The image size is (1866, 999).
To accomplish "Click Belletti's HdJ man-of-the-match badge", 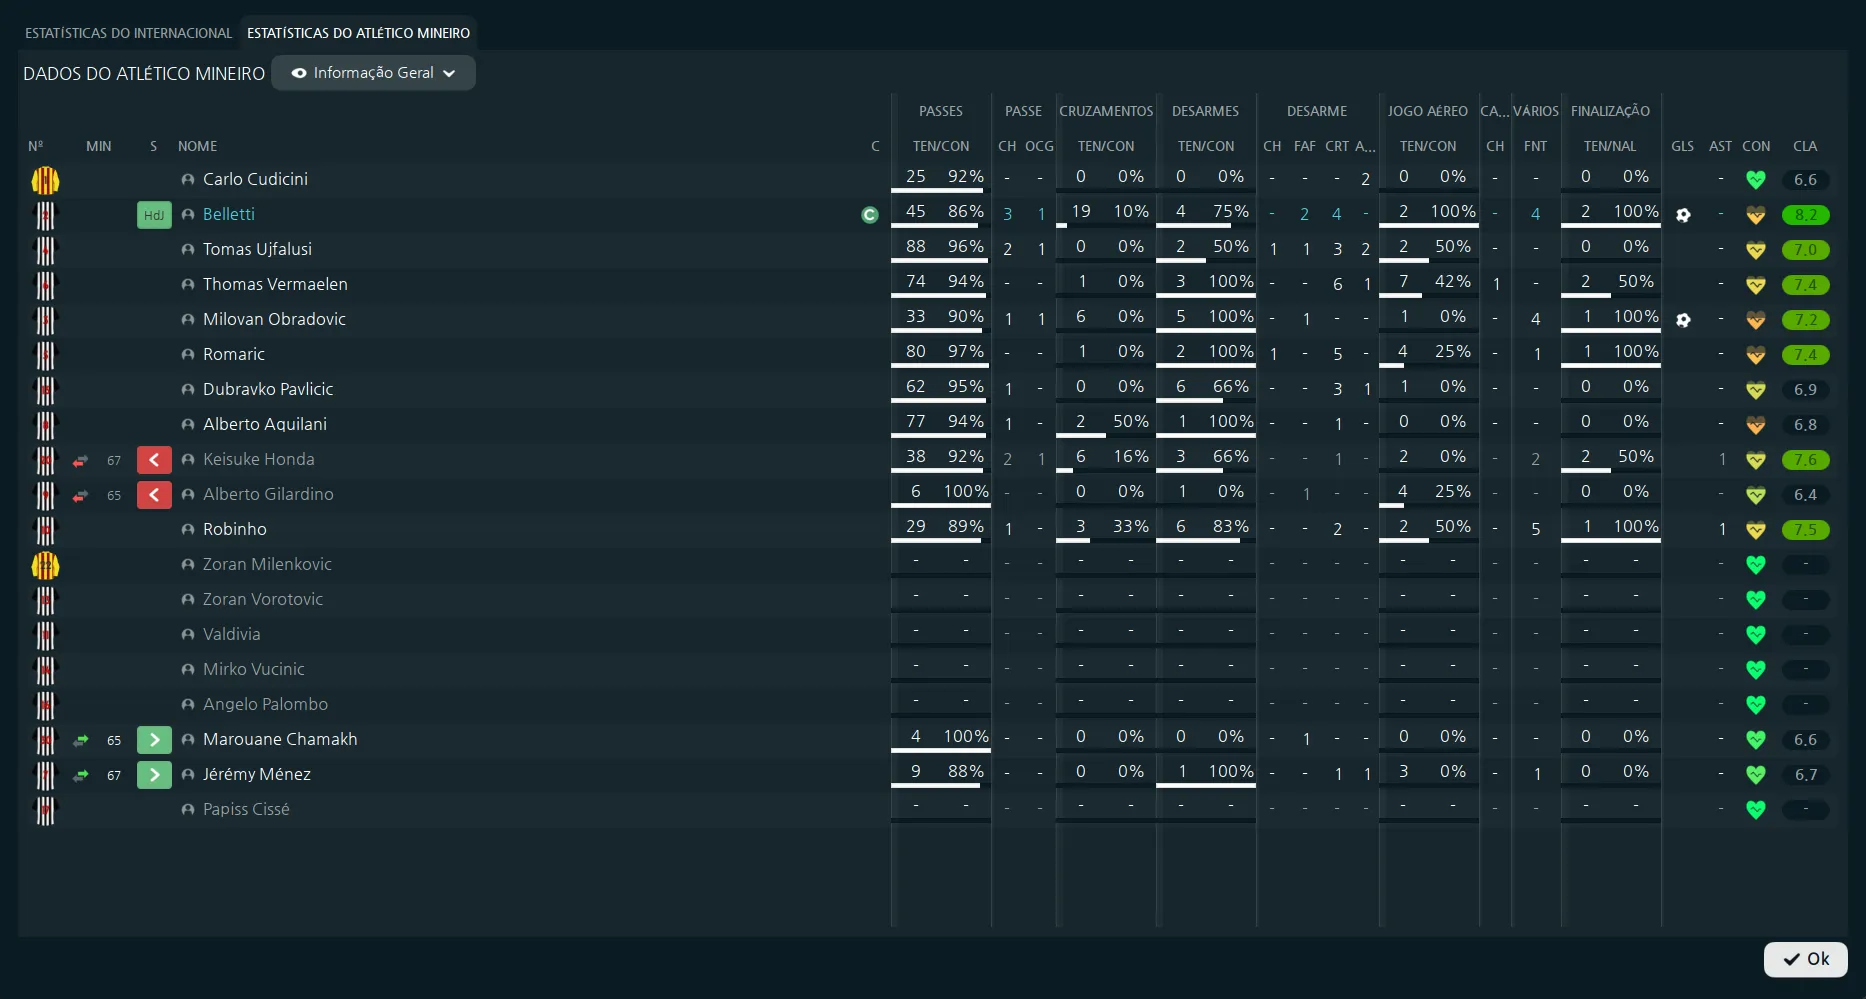I will click(x=154, y=215).
